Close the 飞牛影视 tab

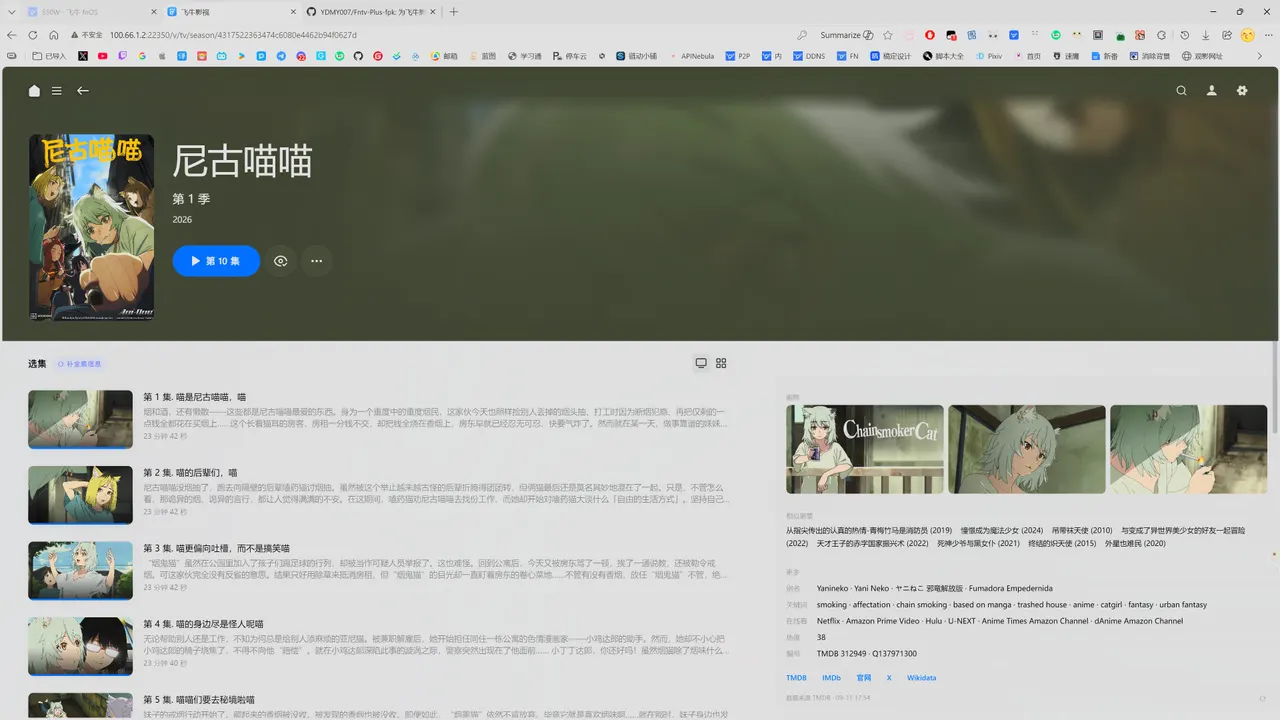click(293, 12)
